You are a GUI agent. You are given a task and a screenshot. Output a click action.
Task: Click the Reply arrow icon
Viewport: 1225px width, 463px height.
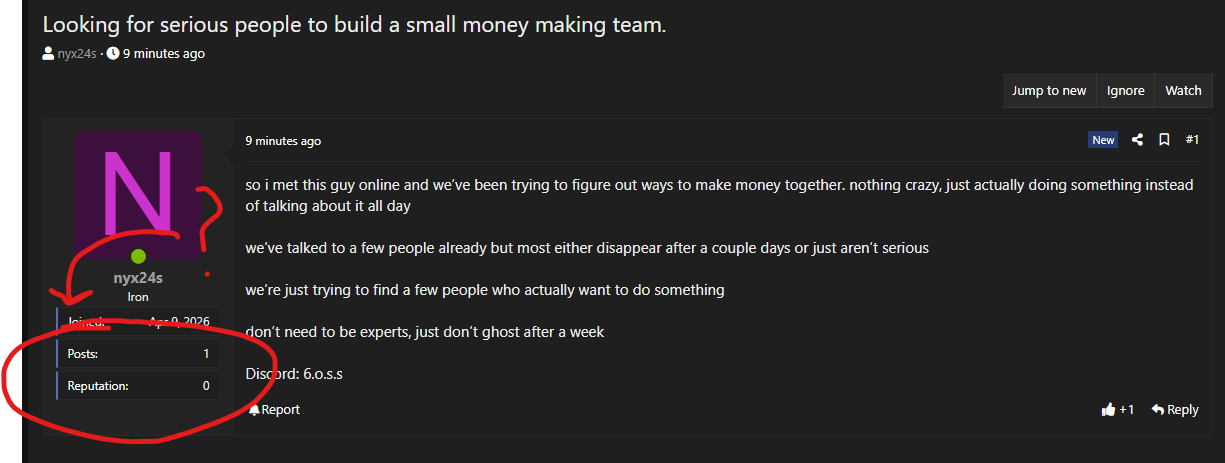[1158, 410]
